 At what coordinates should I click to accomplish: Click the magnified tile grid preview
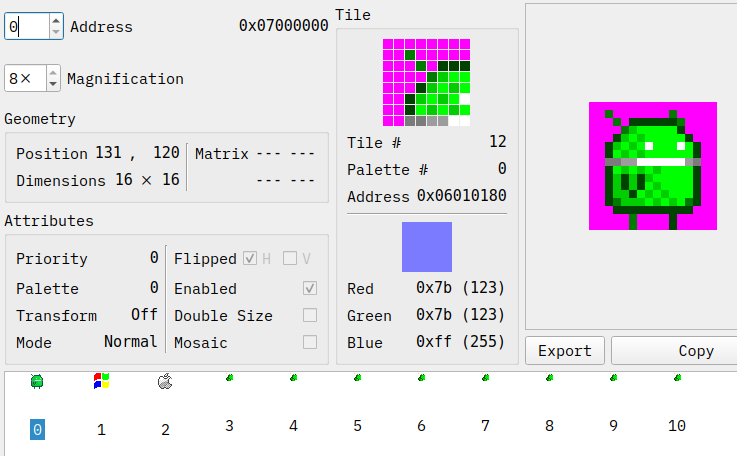point(427,82)
